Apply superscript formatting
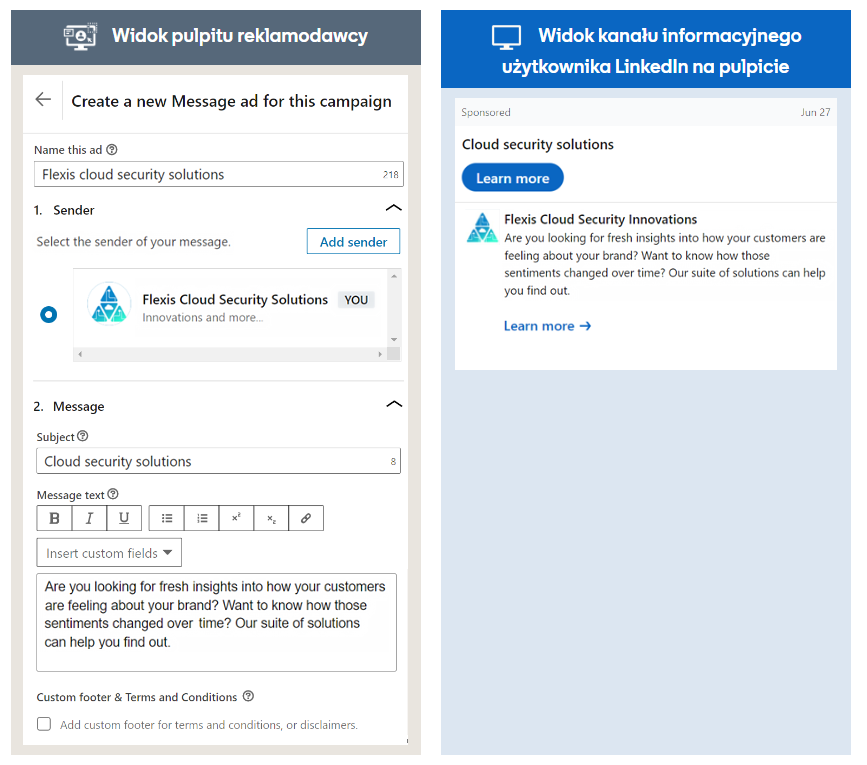Viewport: 867px width, 765px height. pyautogui.click(x=236, y=518)
